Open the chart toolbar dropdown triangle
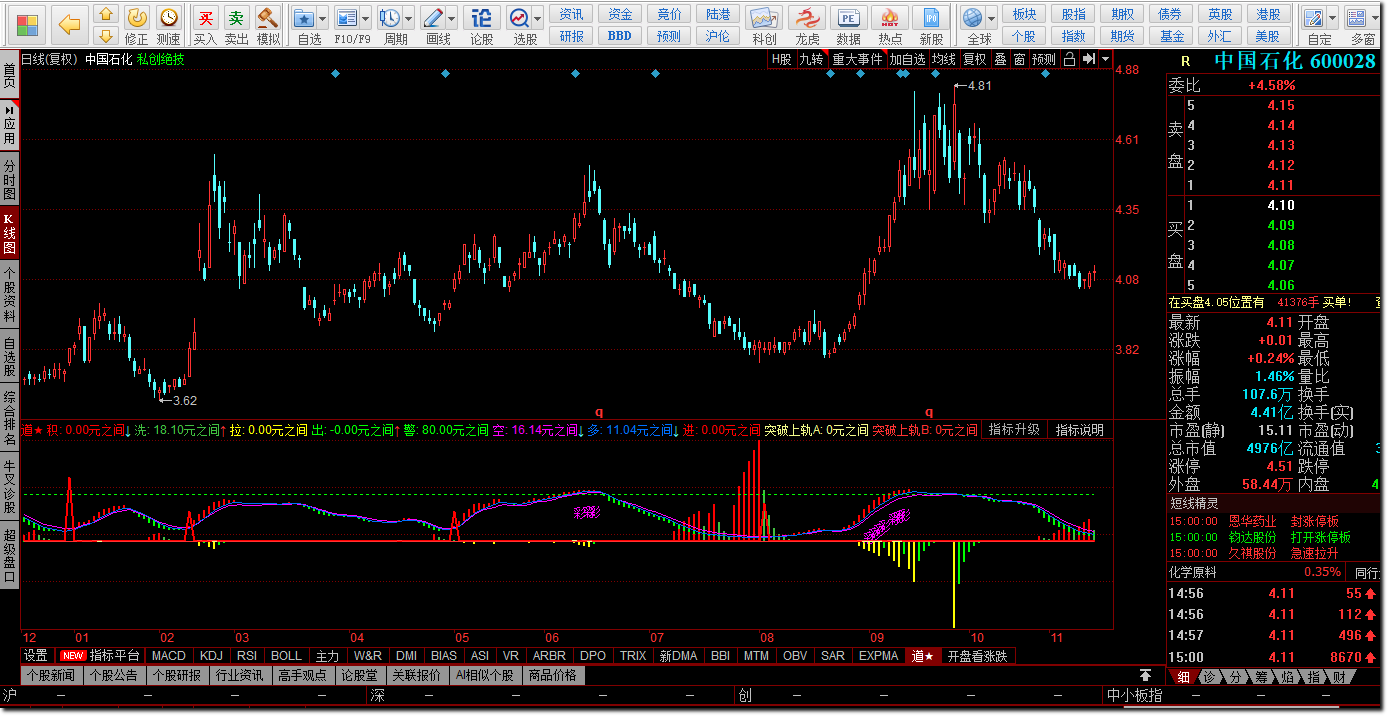The image size is (1389, 716). point(1105,59)
